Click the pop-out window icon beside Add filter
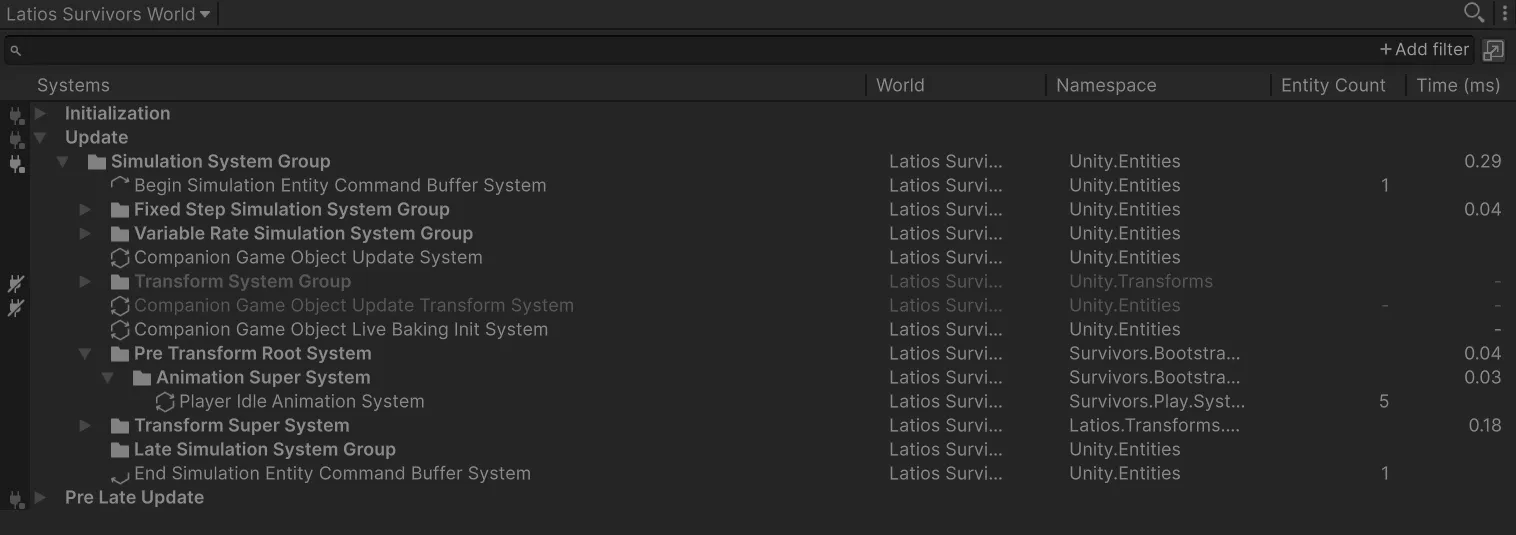The image size is (1516, 535). (1493, 50)
